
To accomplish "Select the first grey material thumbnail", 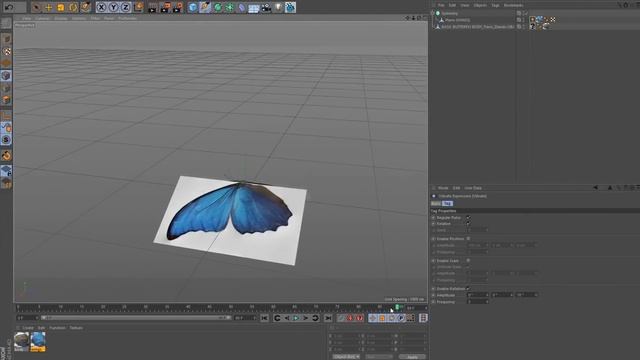I will click(22, 342).
